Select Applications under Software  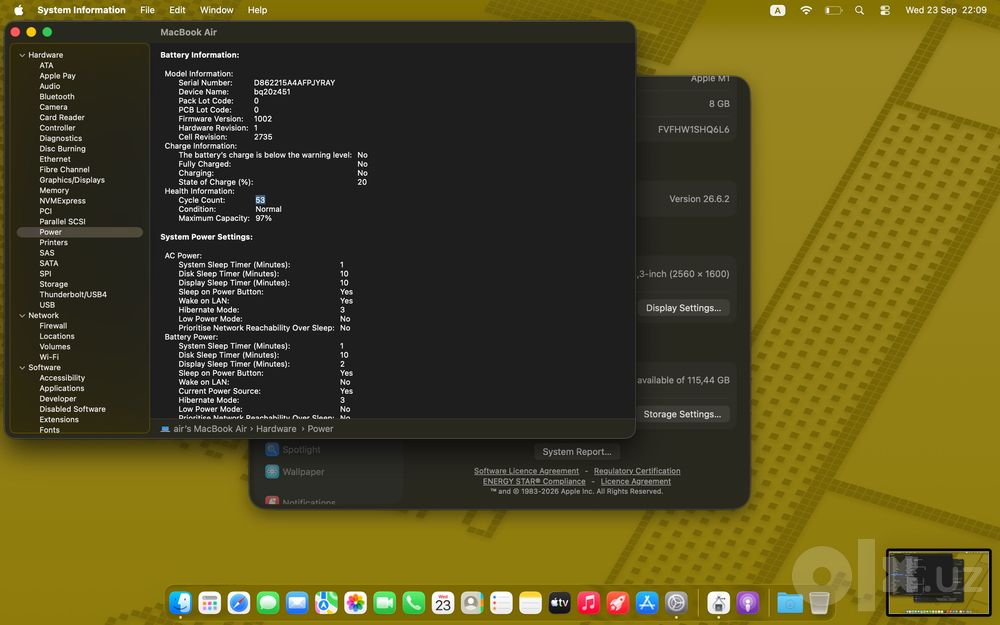[62, 388]
